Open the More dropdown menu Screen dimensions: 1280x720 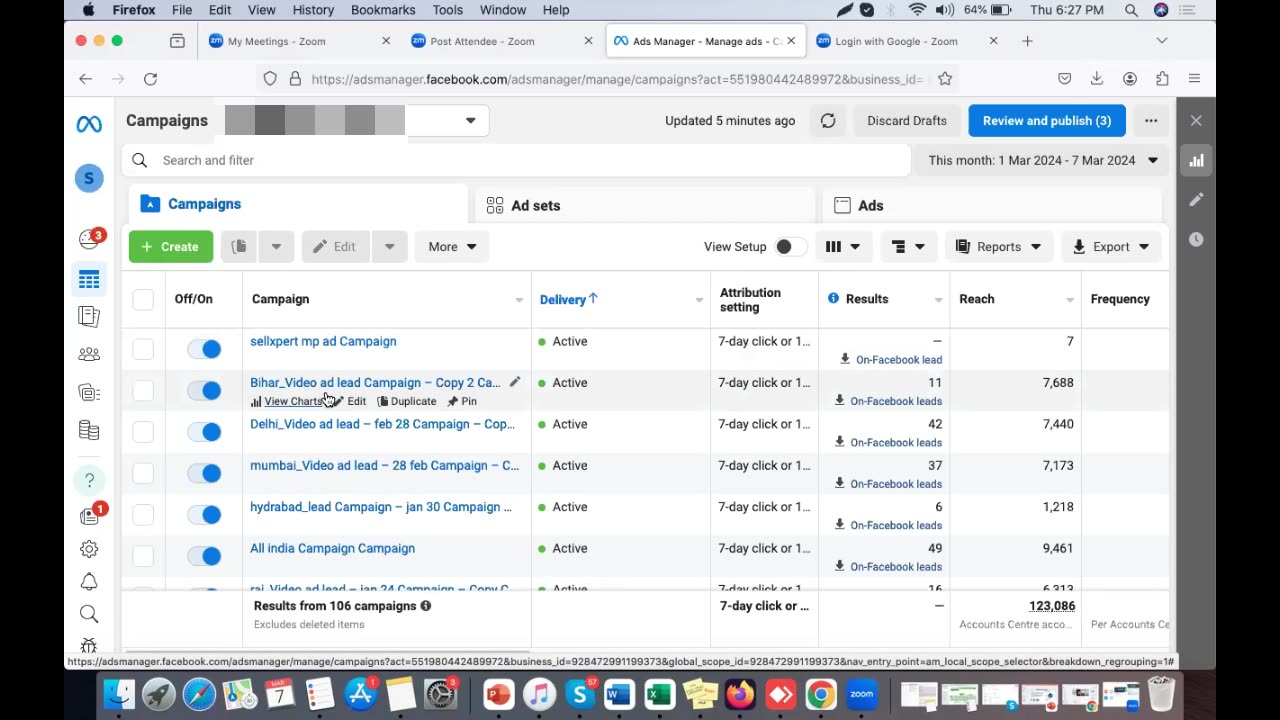pyautogui.click(x=452, y=247)
